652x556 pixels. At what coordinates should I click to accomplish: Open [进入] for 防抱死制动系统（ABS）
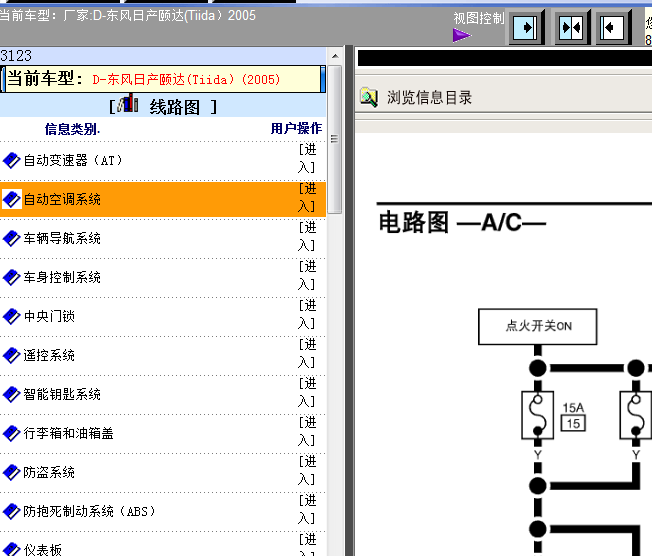(307, 509)
